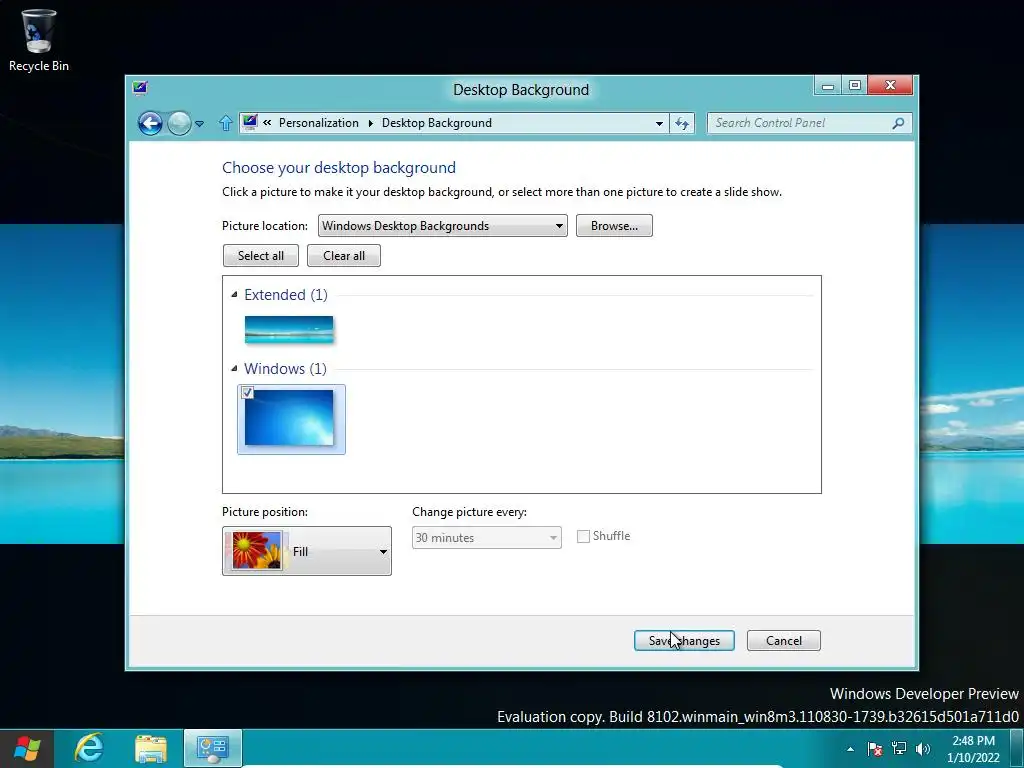The image size is (1024, 768).
Task: Collapse the Windows (1) group
Action: coord(234,368)
